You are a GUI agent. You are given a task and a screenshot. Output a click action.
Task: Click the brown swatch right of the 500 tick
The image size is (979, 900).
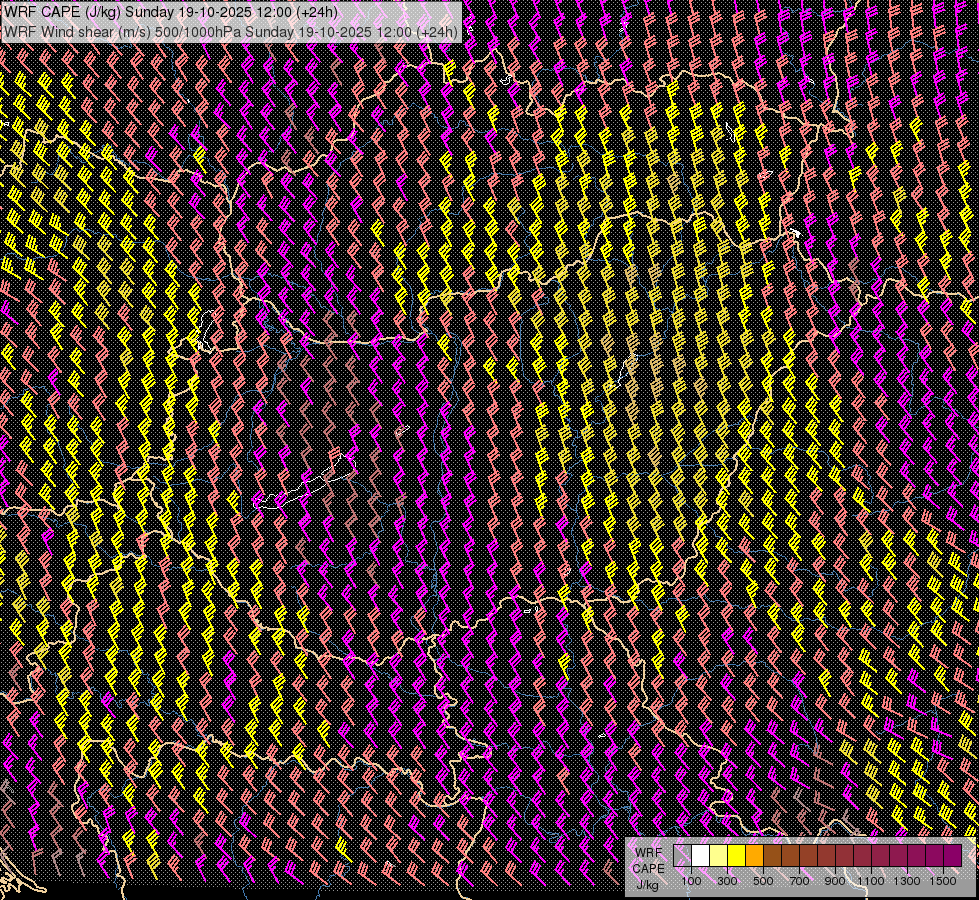(772, 855)
